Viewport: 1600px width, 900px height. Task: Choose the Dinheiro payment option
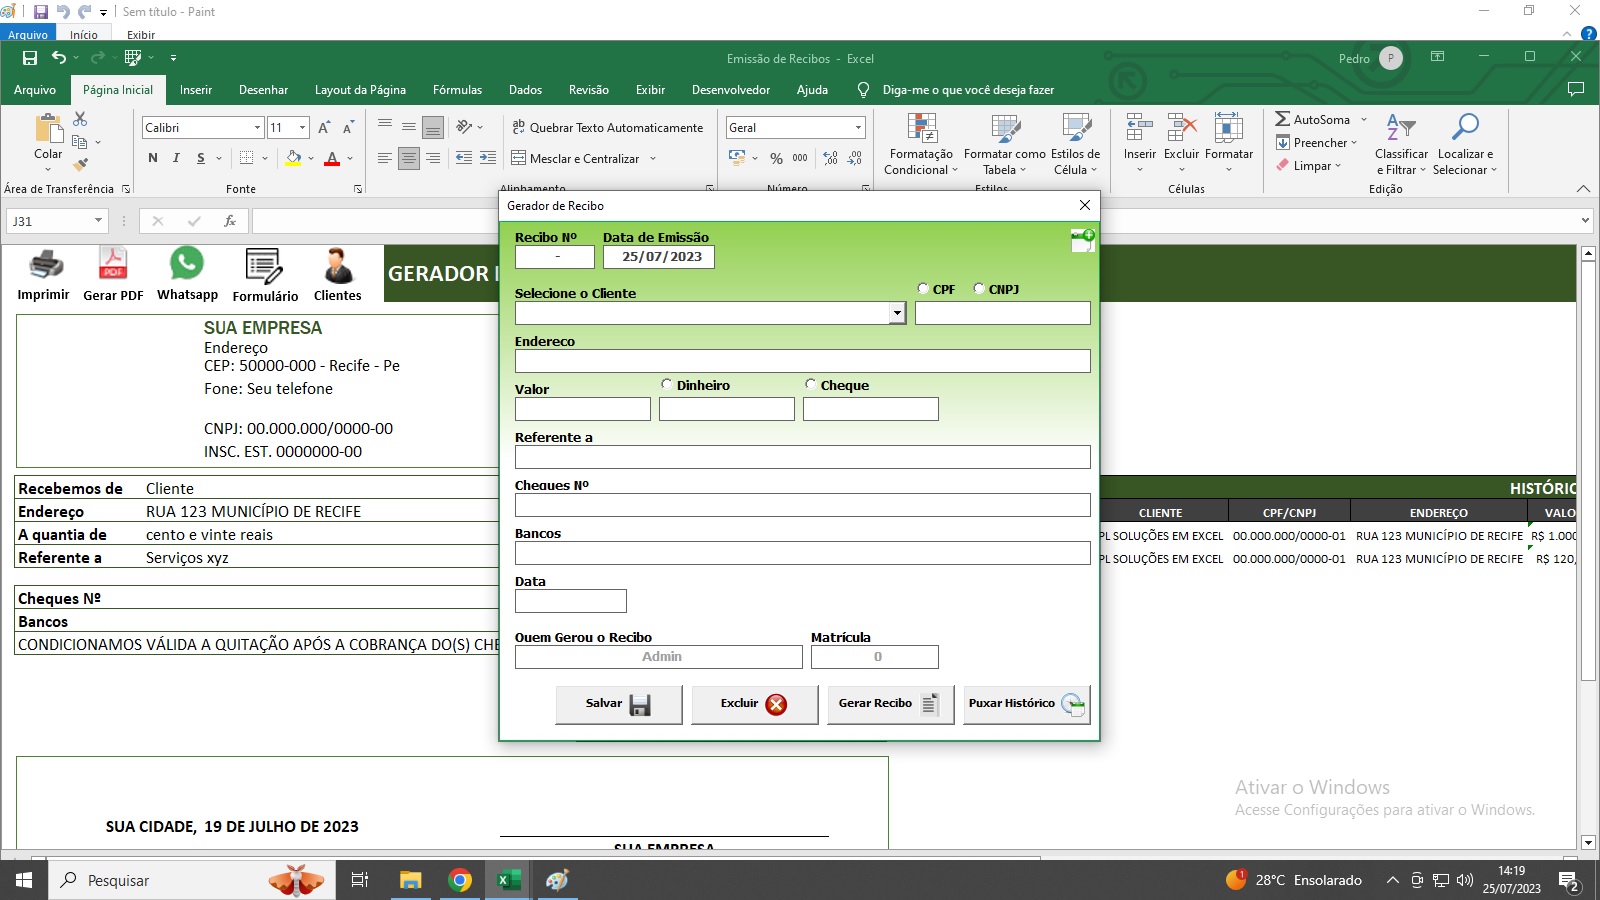coord(667,385)
